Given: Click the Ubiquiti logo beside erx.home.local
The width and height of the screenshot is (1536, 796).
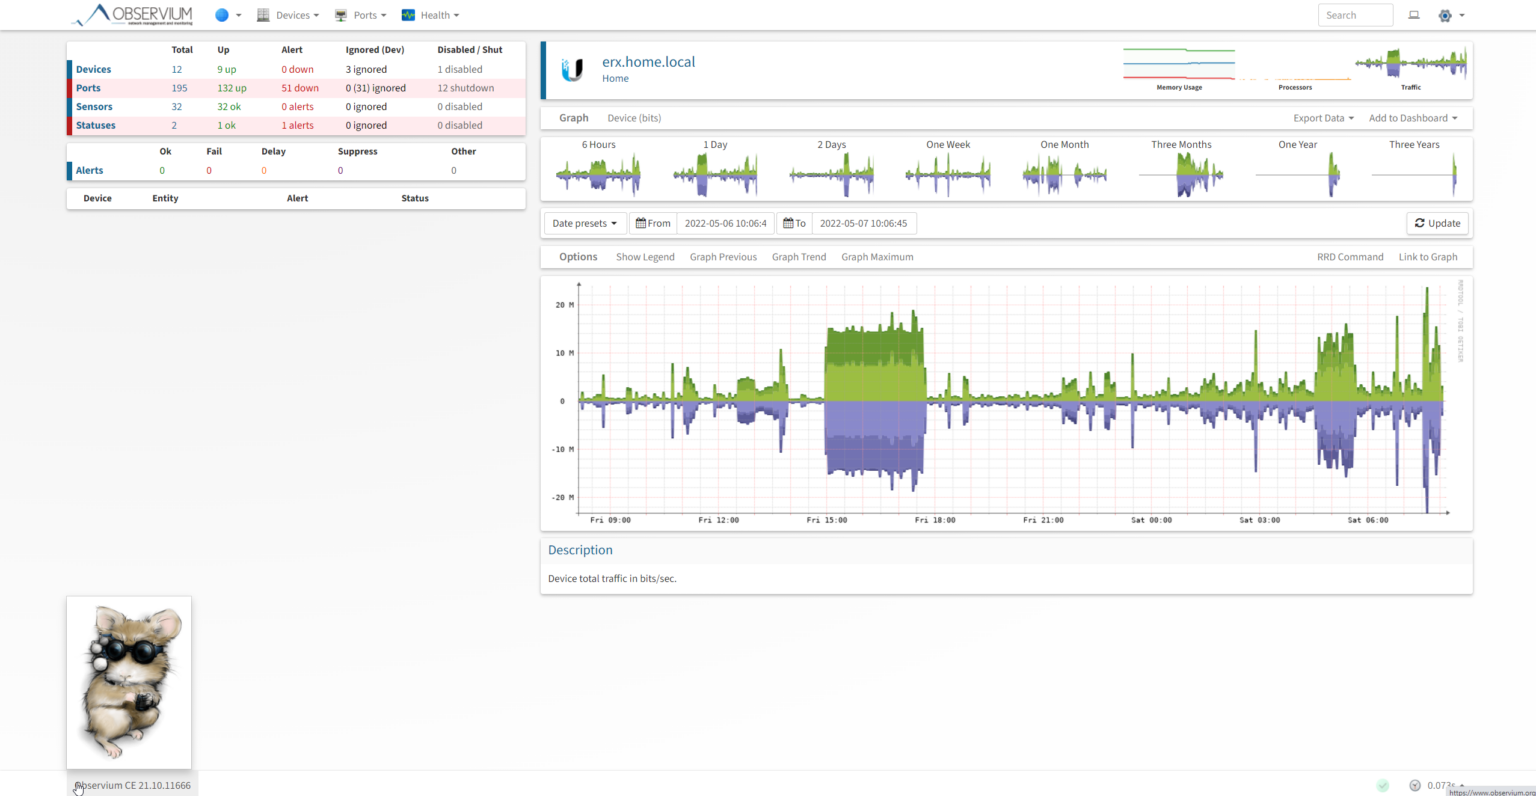Looking at the screenshot, I should 572,69.
